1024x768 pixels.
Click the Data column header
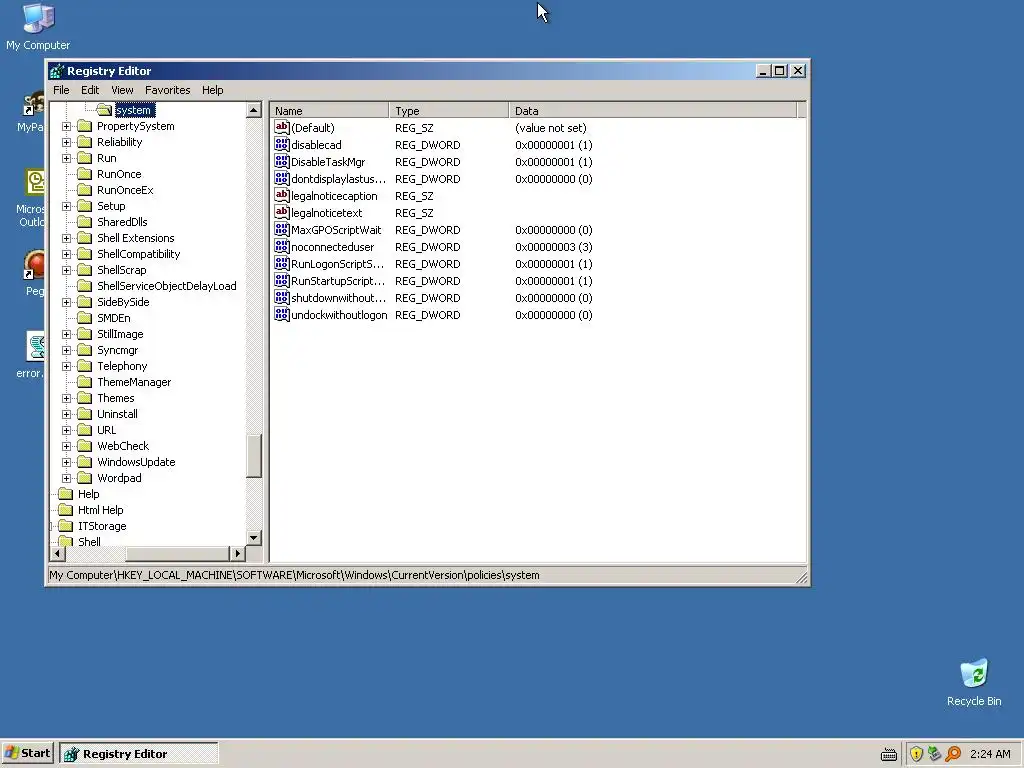(x=653, y=110)
